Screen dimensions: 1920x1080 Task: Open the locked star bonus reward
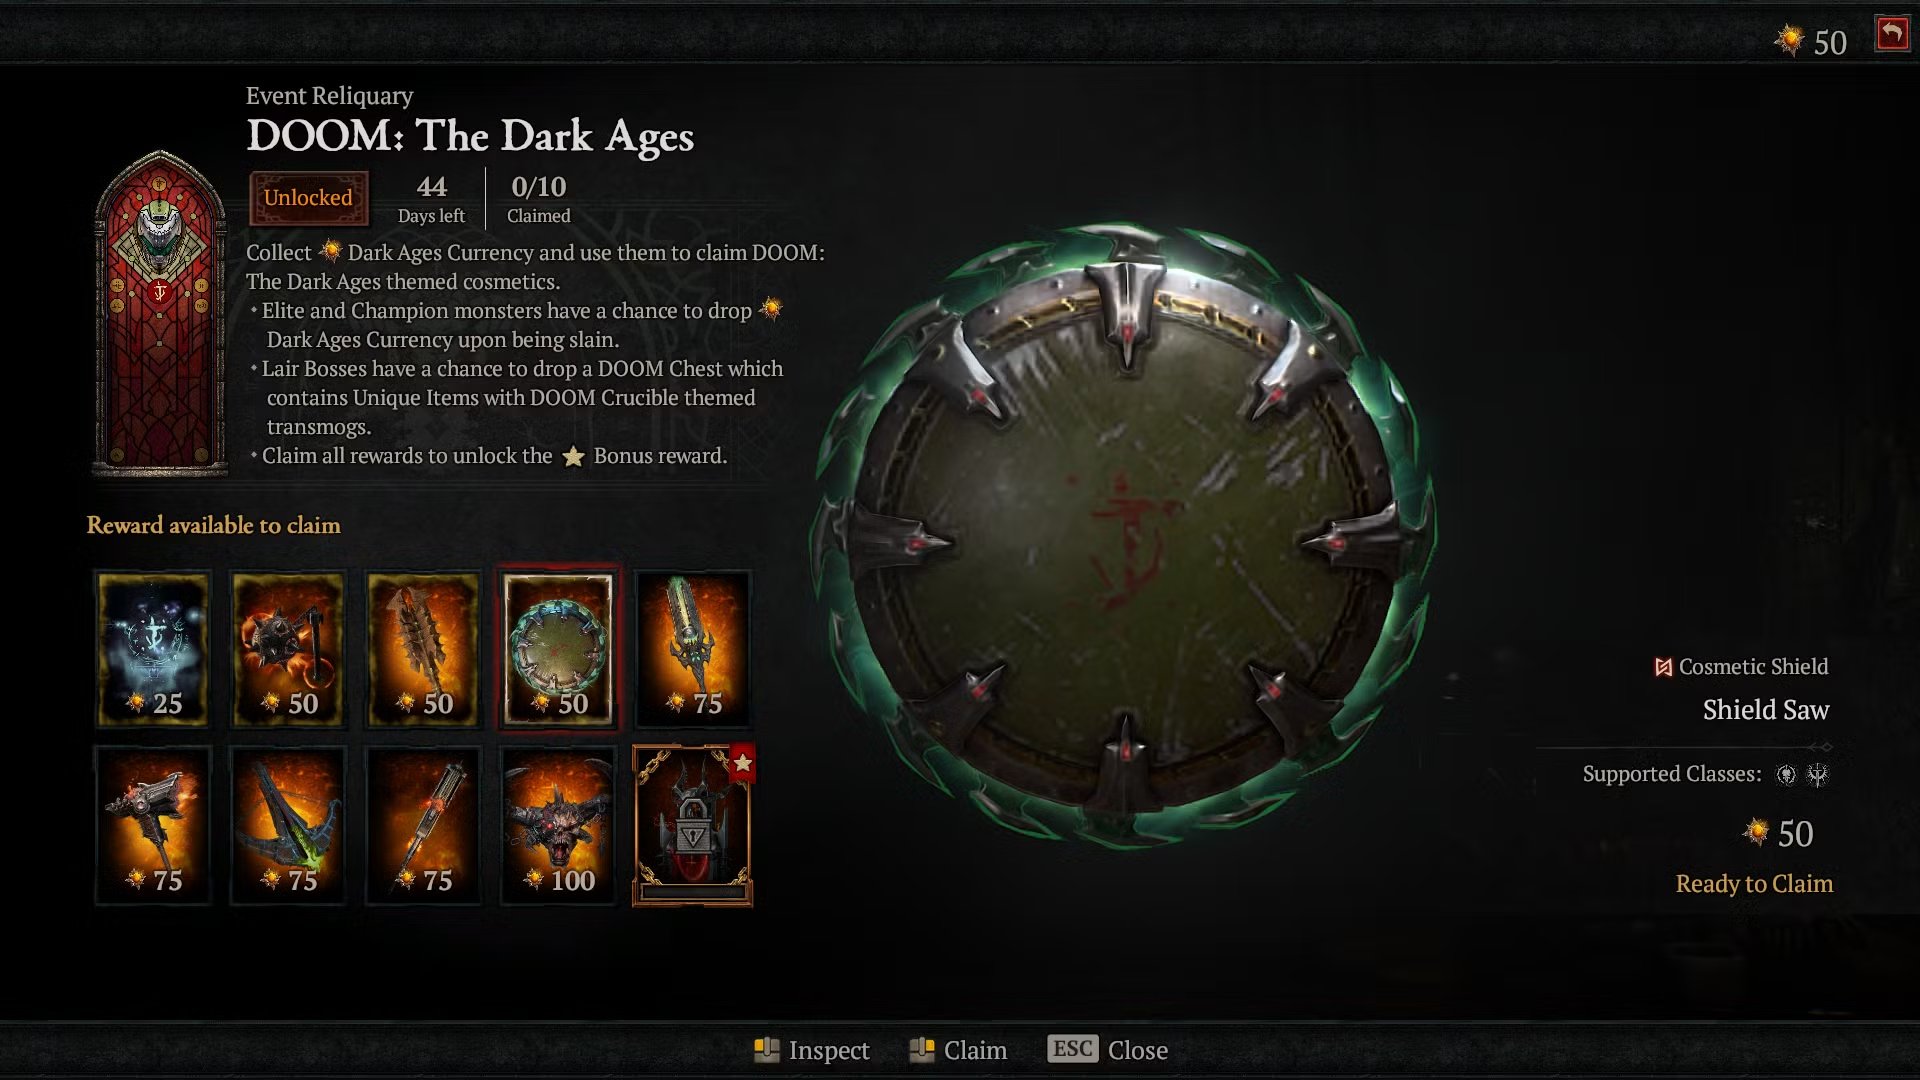[x=693, y=825]
